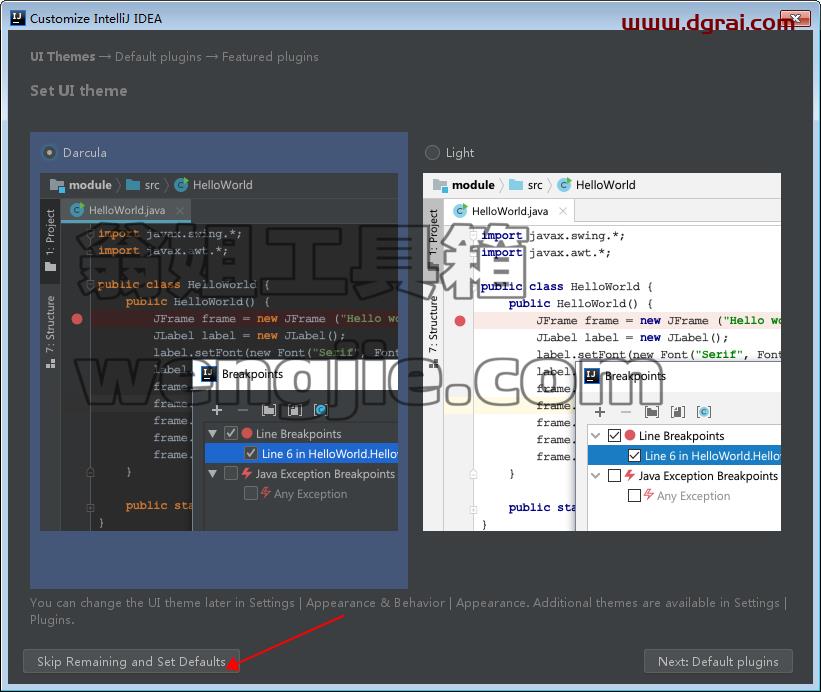Image resolution: width=821 pixels, height=692 pixels.
Task: Toggle Line Breakpoints checkbox in Light preview
Action: [x=614, y=436]
